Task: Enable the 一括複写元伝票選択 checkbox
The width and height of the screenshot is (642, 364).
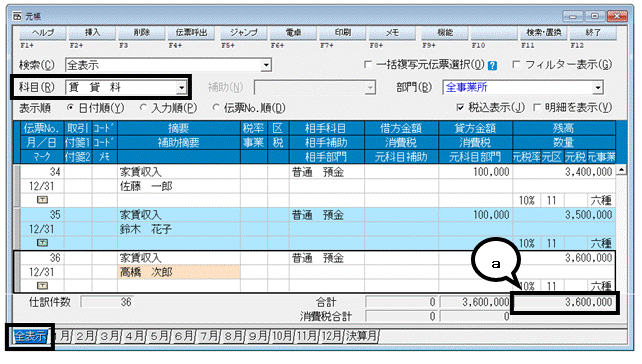Action: (368, 65)
